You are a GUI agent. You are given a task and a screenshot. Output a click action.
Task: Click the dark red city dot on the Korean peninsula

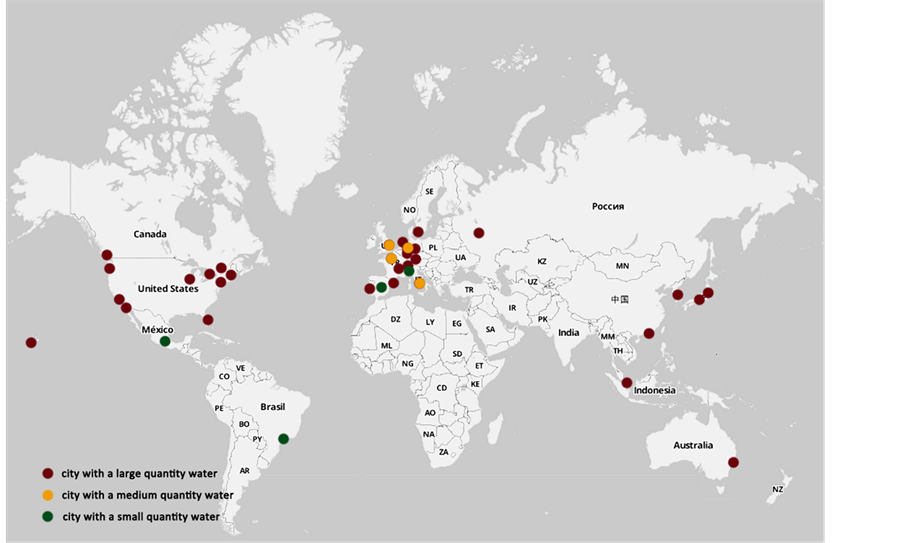678,295
